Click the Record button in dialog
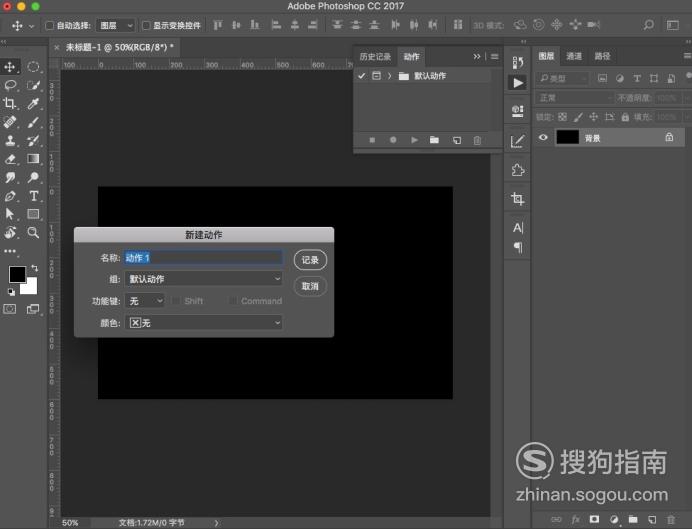 tap(310, 260)
